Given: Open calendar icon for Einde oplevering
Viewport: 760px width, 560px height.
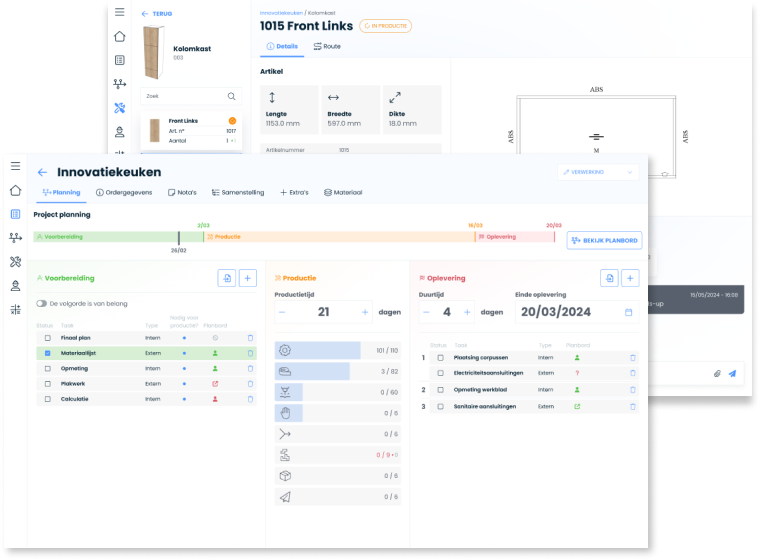Looking at the screenshot, I should point(628,312).
